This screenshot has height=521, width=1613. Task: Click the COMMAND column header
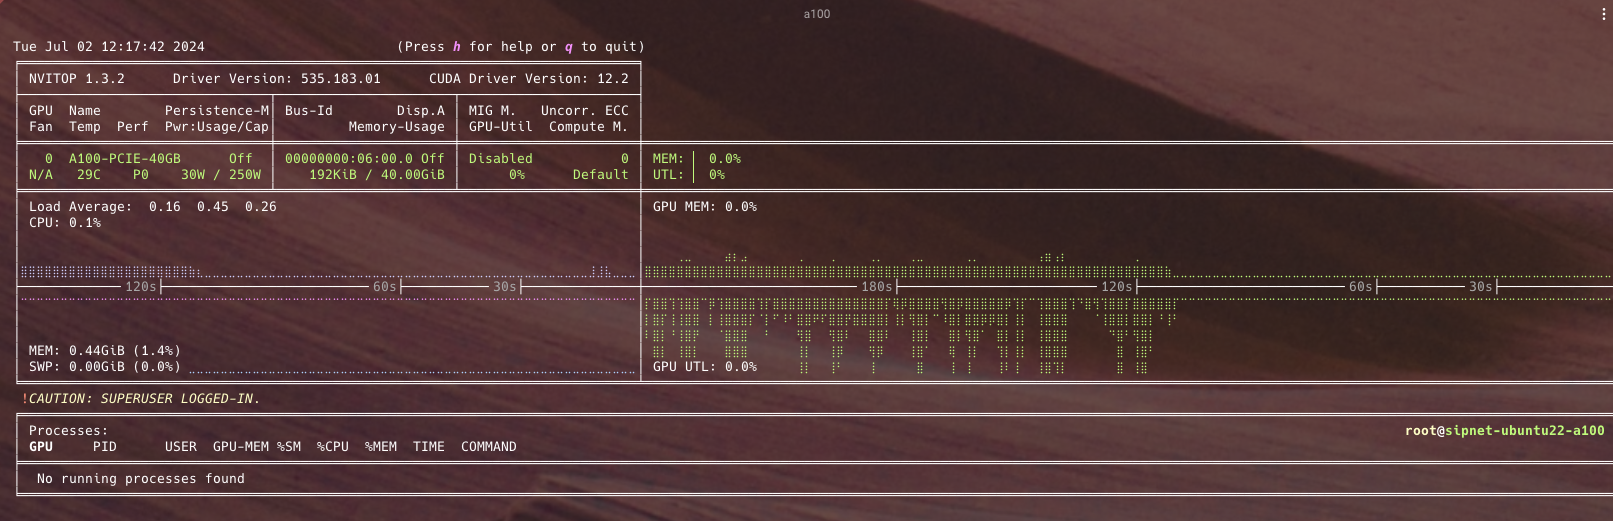pyautogui.click(x=488, y=447)
